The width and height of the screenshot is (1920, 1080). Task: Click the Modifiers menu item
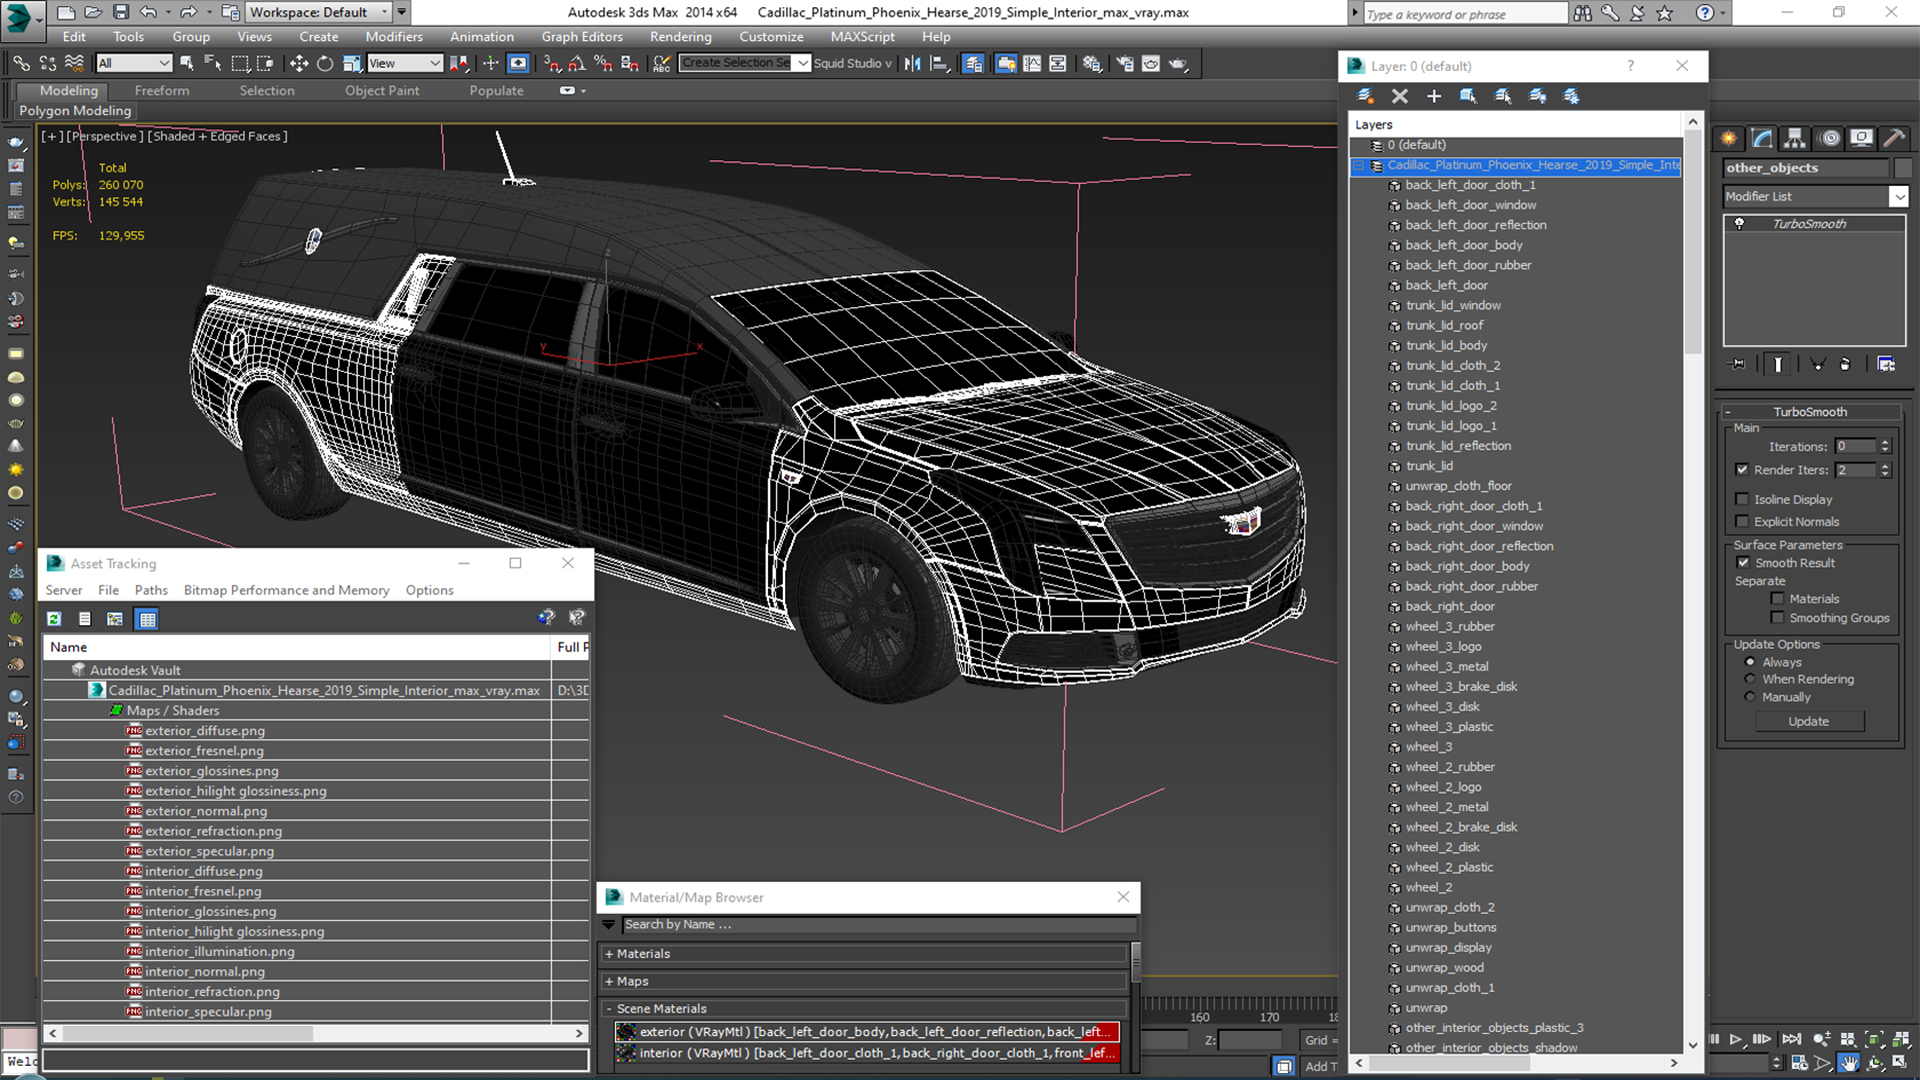[x=394, y=36]
